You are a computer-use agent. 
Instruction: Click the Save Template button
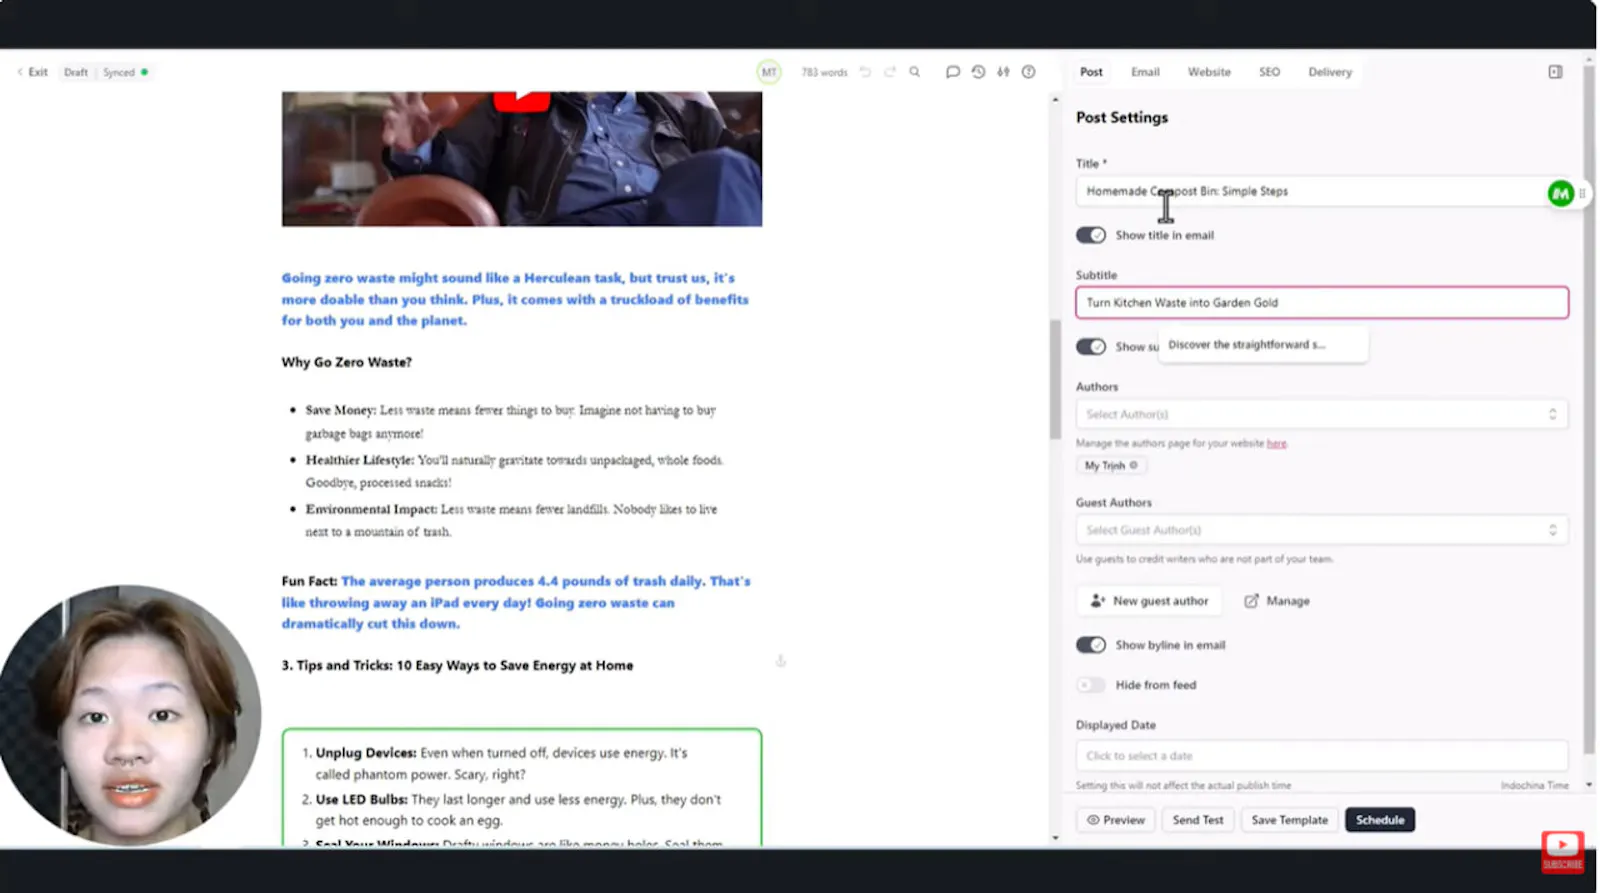pyautogui.click(x=1289, y=820)
